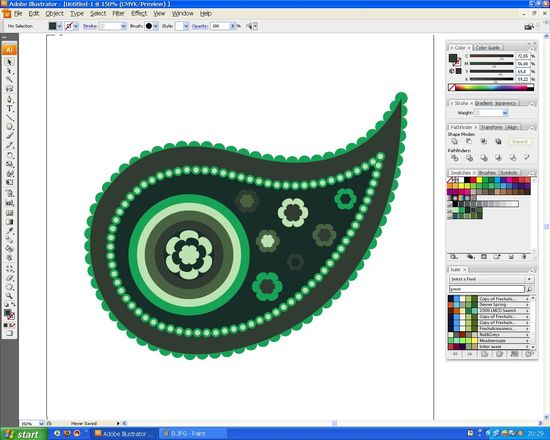This screenshot has width=550, height=440.
Task: Open the File menu
Action: 18,13
